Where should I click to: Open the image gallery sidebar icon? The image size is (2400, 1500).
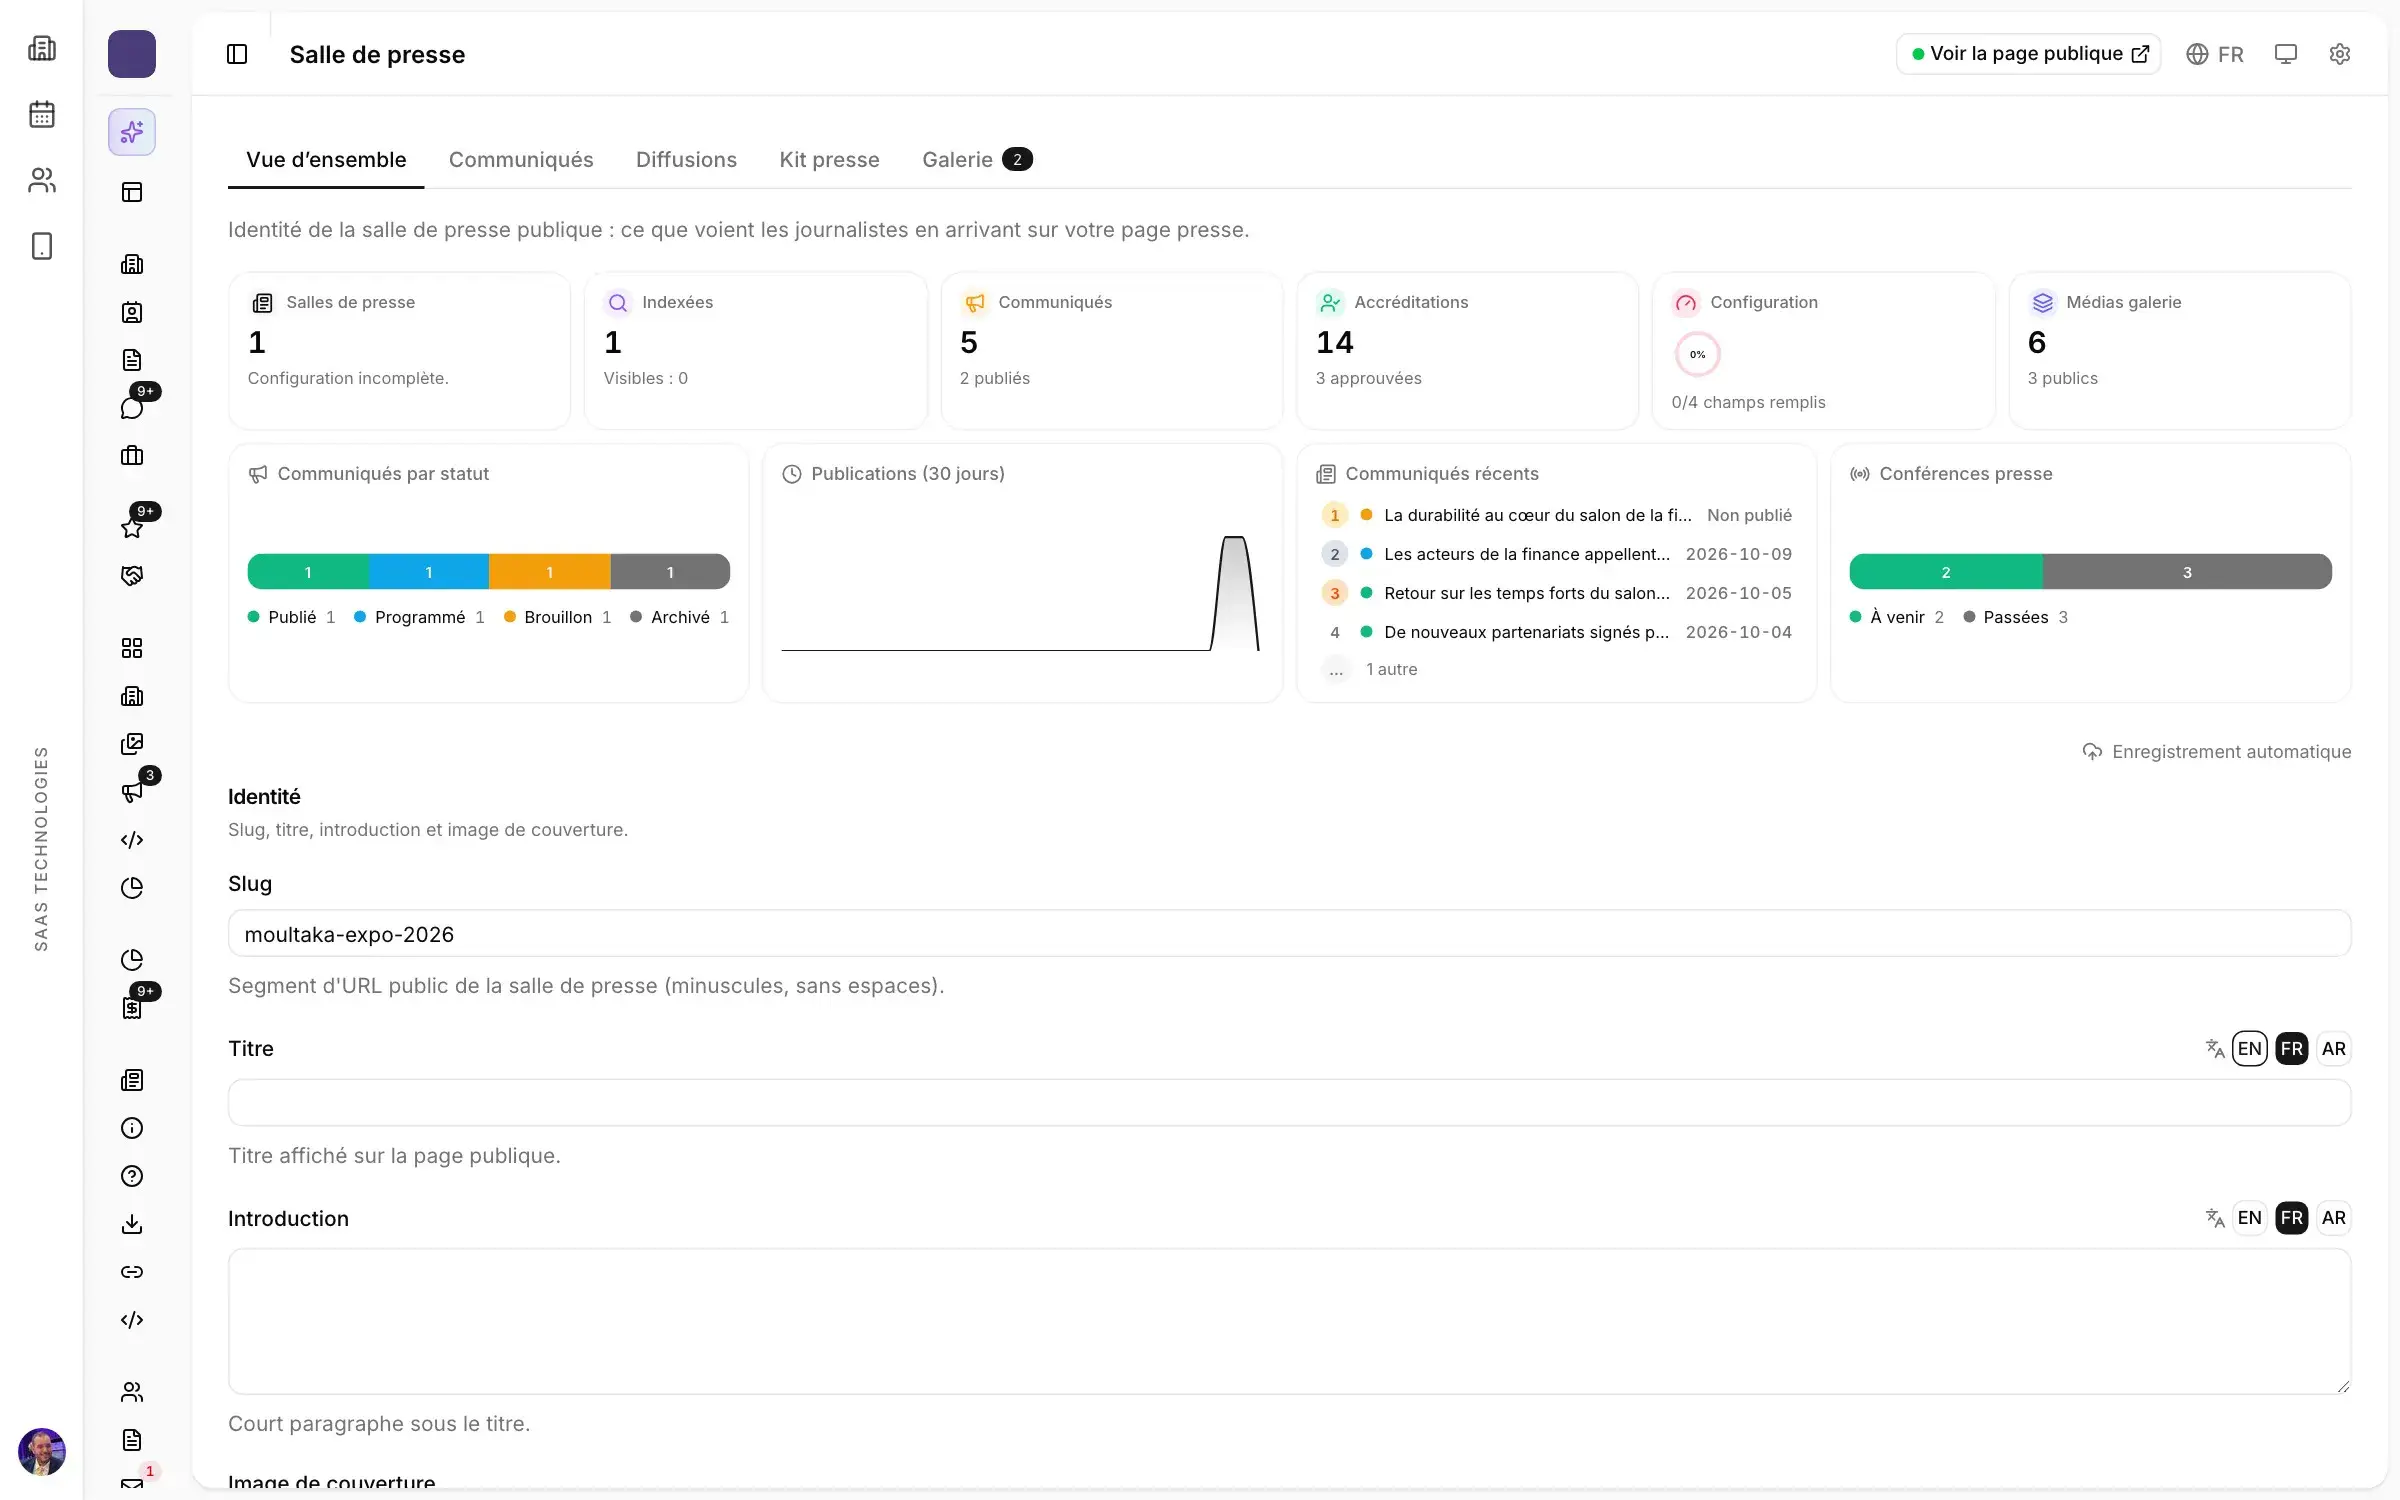pos(132,744)
